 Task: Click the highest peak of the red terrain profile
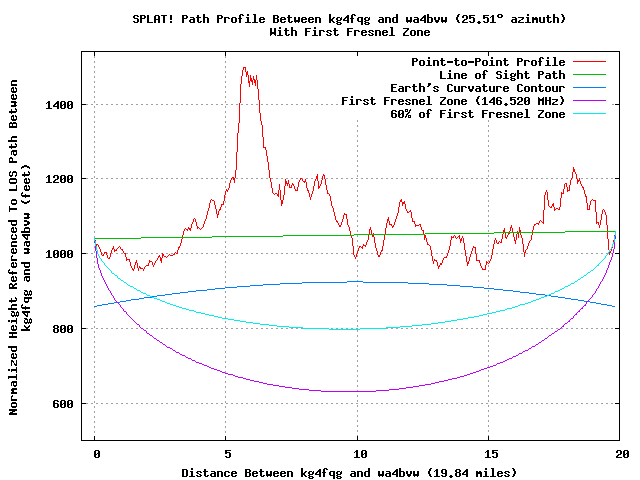pyautogui.click(x=244, y=68)
